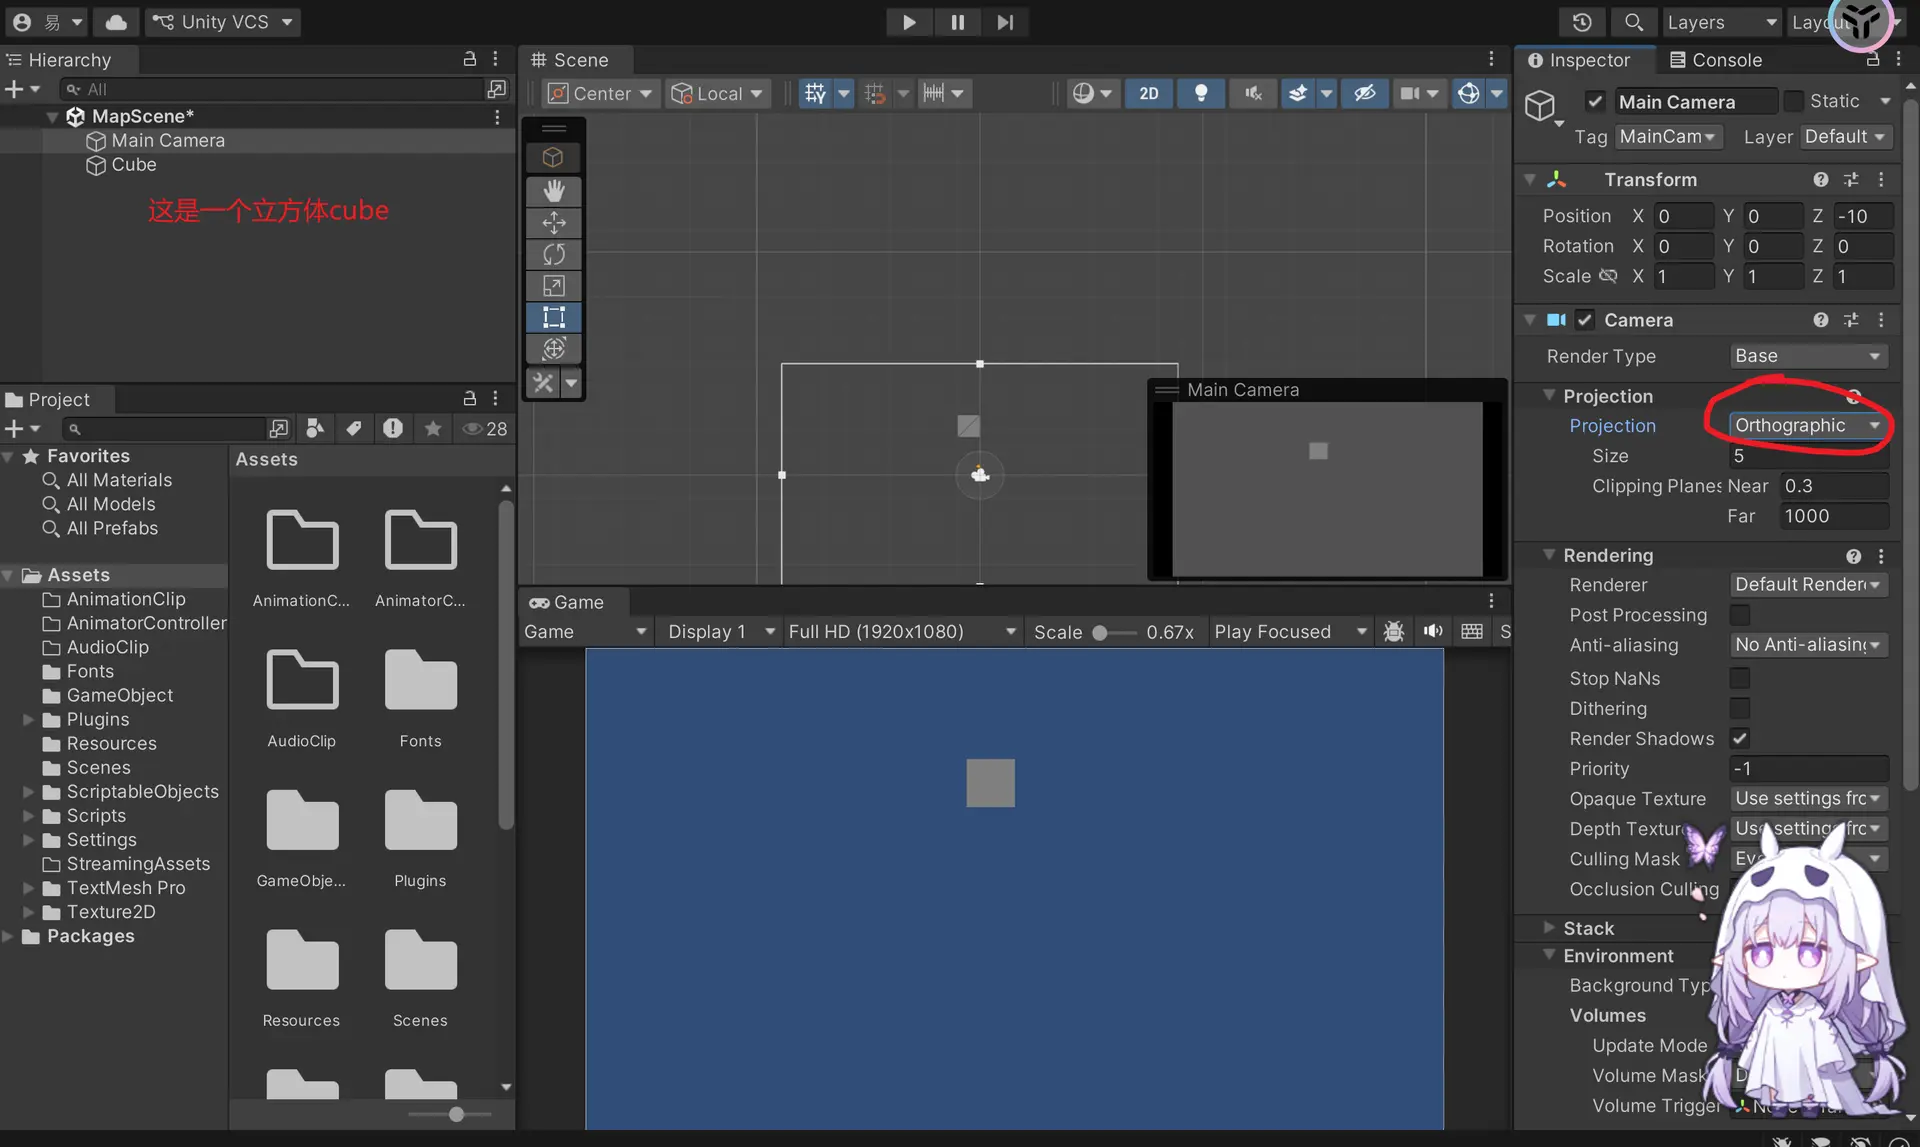
Task: Select the Move tool in Scene
Action: pos(553,222)
